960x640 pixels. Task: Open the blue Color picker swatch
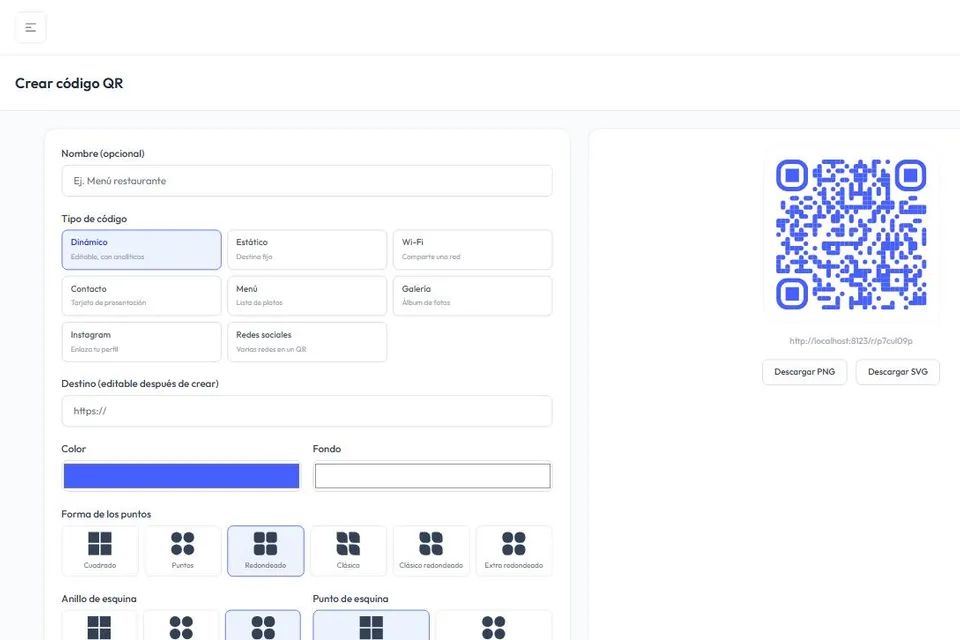[181, 476]
